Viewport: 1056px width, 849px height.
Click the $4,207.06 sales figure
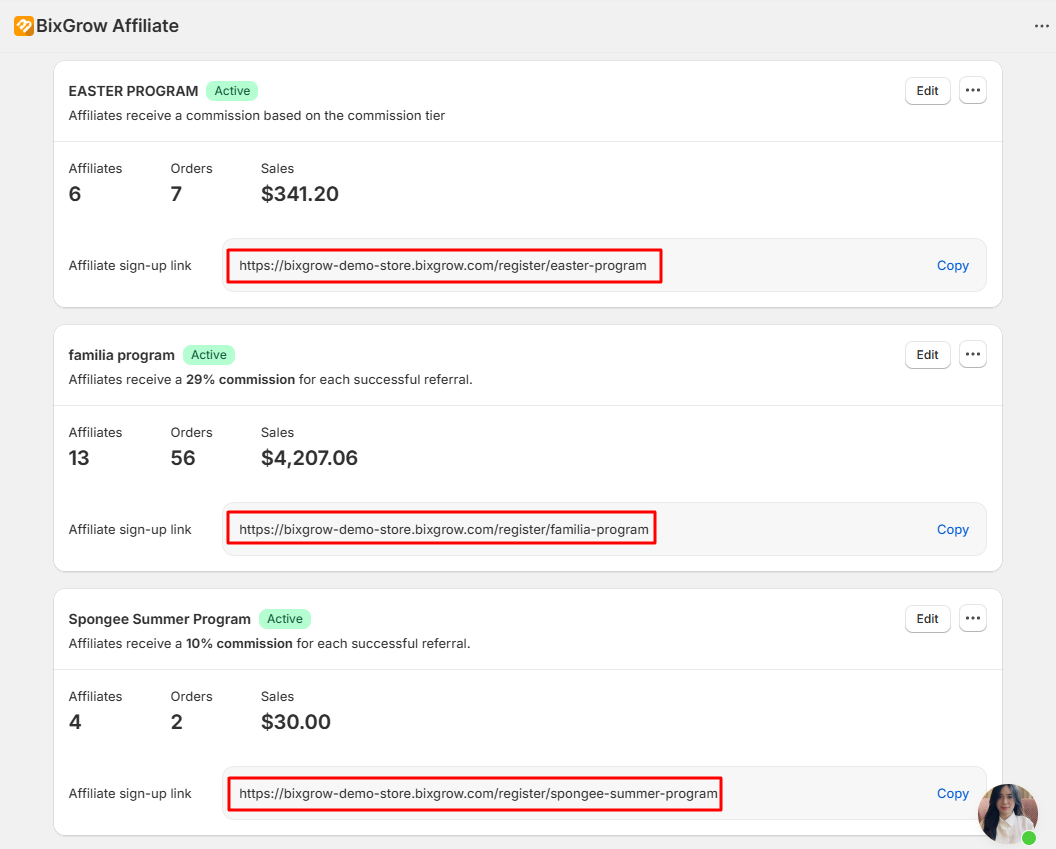(309, 458)
